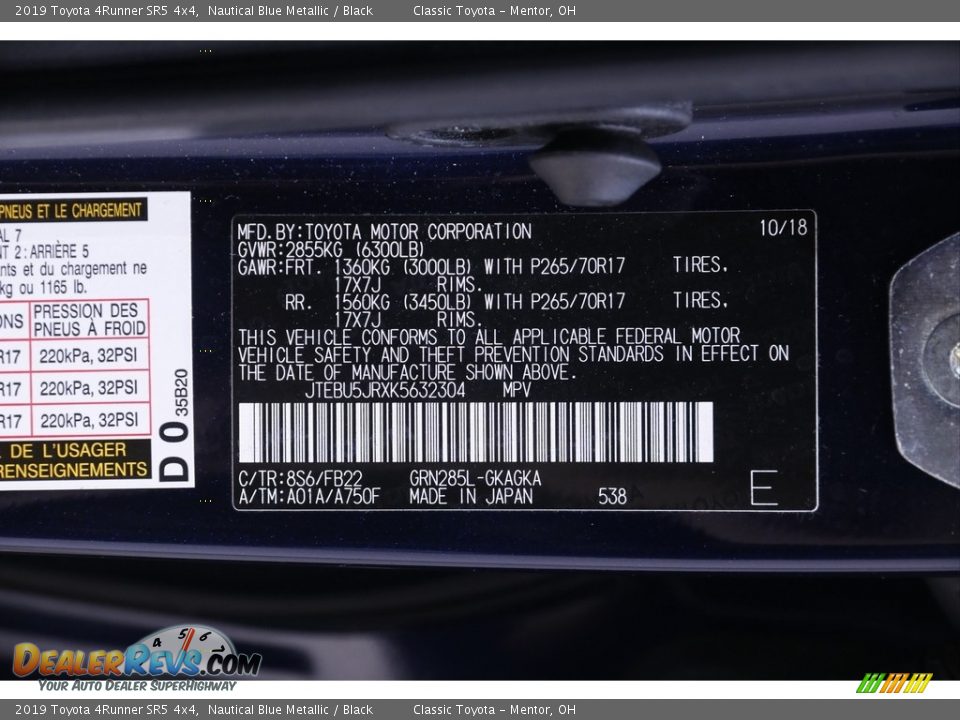Image resolution: width=960 pixels, height=720 pixels.
Task: Click the Your Auto Dealer SuperHighway tagline
Action: [x=137, y=685]
